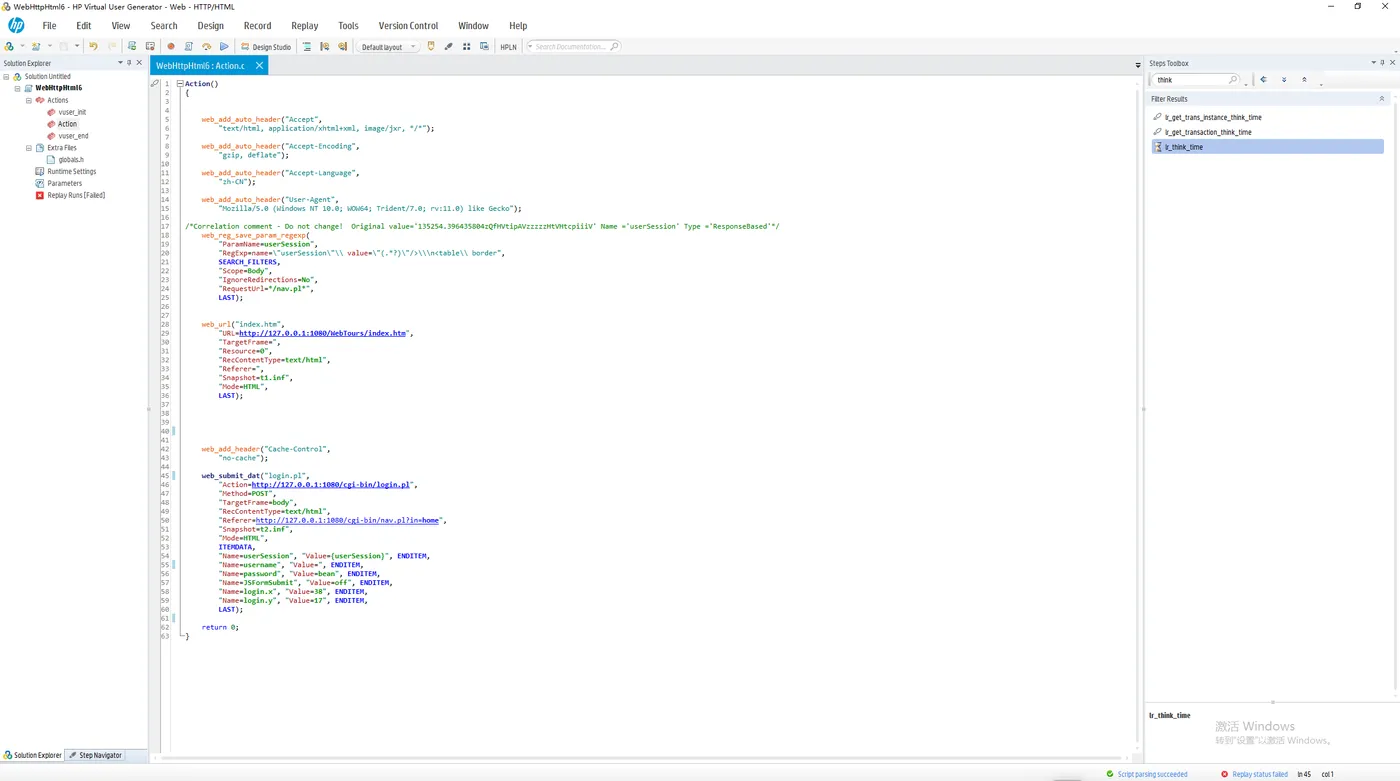Viewport: 1400px width, 781px height.
Task: Click the pencil-shaped toolbar icon
Action: [x=448, y=46]
